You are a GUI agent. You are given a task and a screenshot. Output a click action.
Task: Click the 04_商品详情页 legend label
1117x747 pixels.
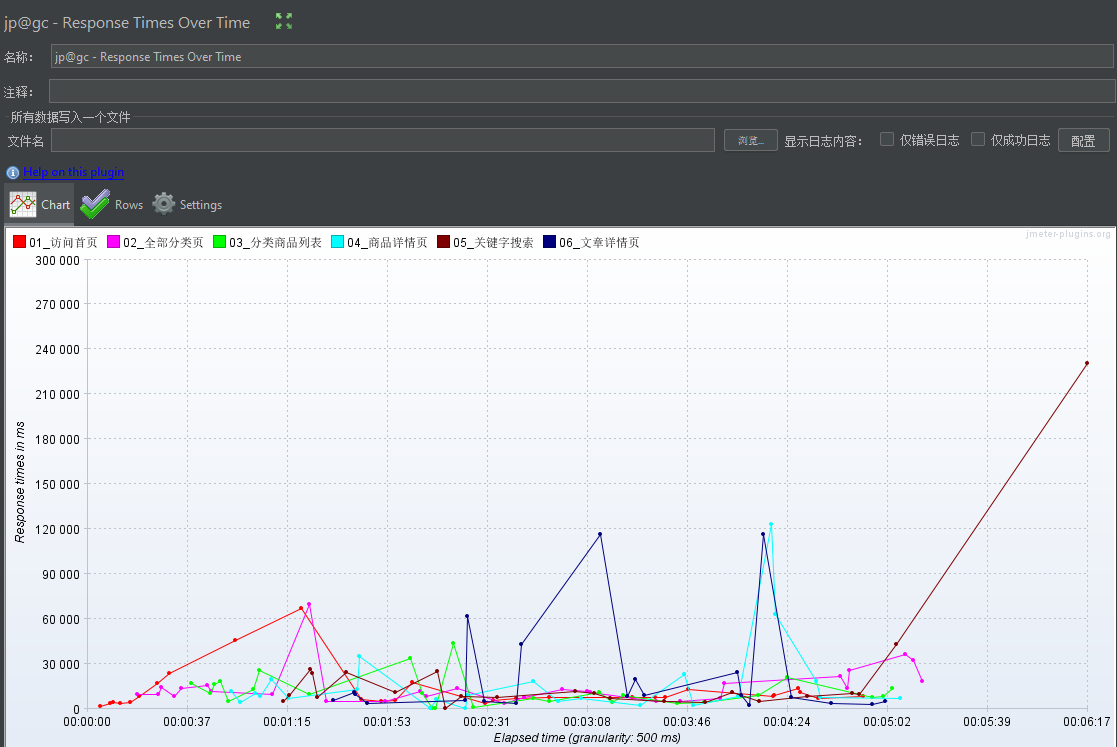click(x=387, y=242)
